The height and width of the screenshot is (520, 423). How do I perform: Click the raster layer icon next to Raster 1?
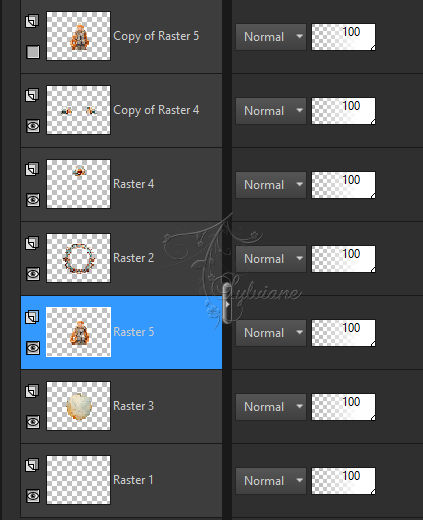coord(32,465)
